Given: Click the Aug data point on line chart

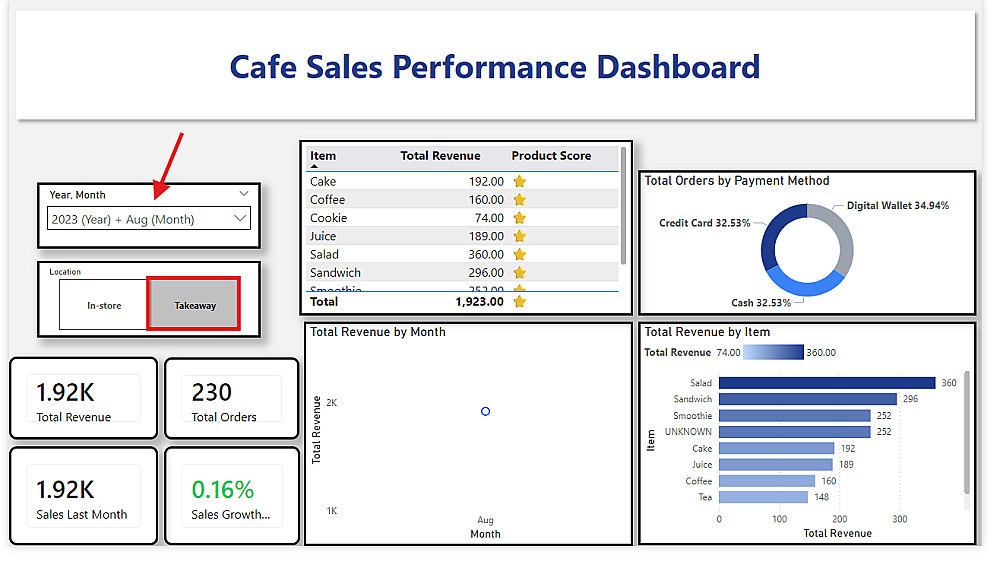Looking at the screenshot, I should [485, 412].
